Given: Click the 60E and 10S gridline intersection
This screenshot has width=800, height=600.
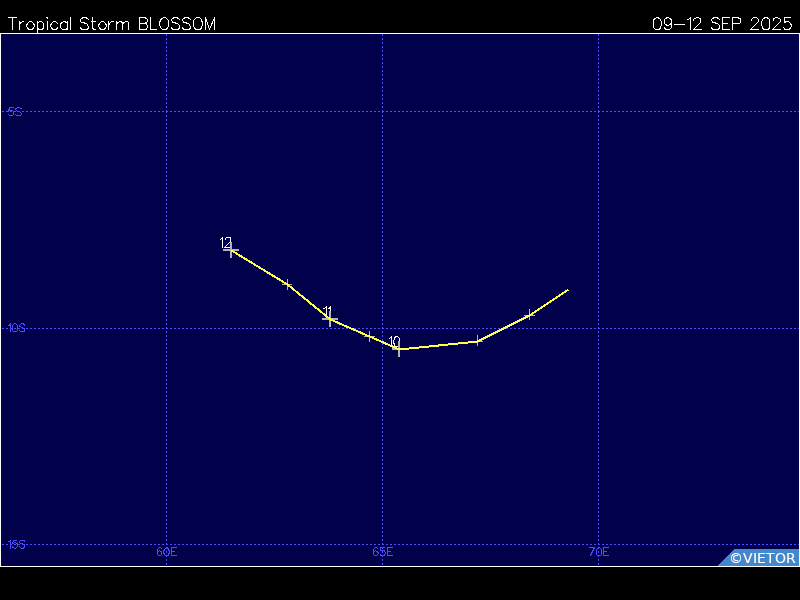Looking at the screenshot, I should pyautogui.click(x=166, y=328).
